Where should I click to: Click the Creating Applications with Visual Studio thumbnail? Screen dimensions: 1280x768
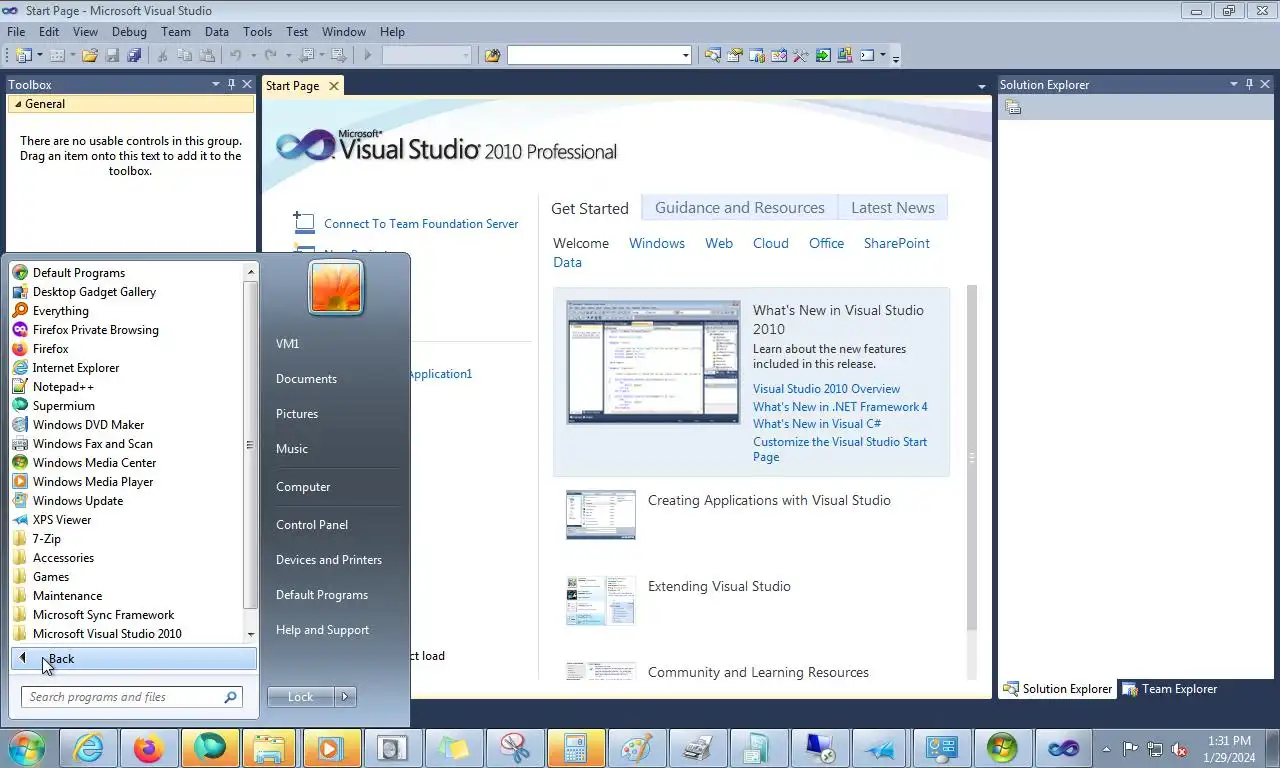tap(601, 515)
